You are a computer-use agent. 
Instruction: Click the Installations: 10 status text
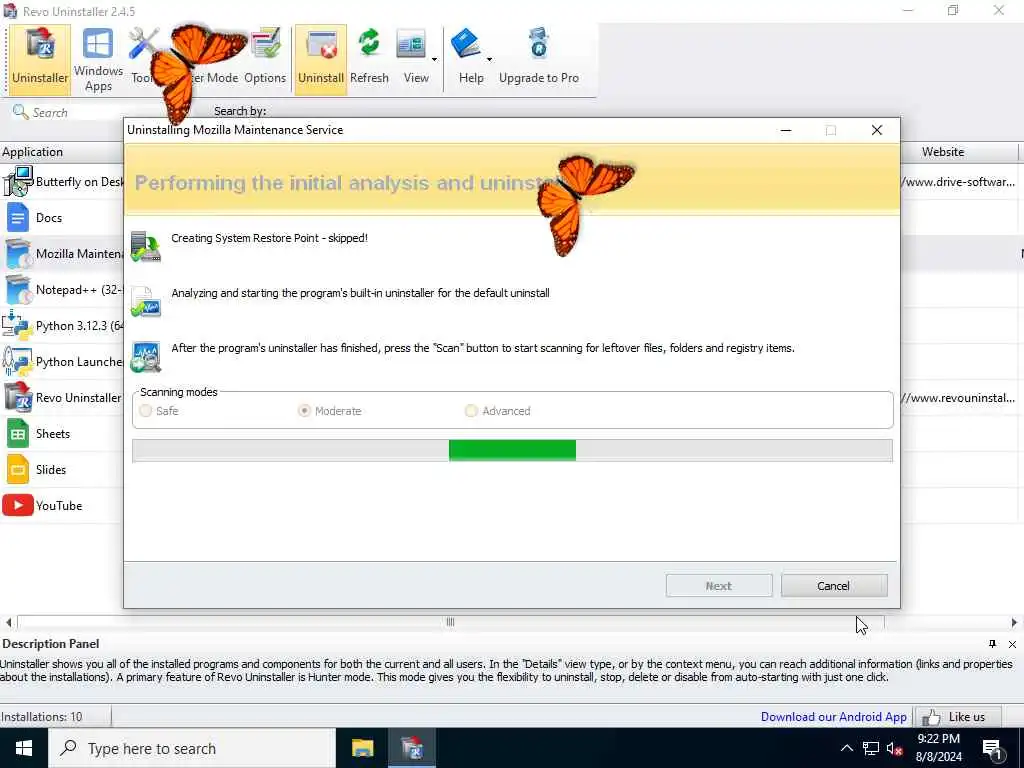(x=42, y=716)
